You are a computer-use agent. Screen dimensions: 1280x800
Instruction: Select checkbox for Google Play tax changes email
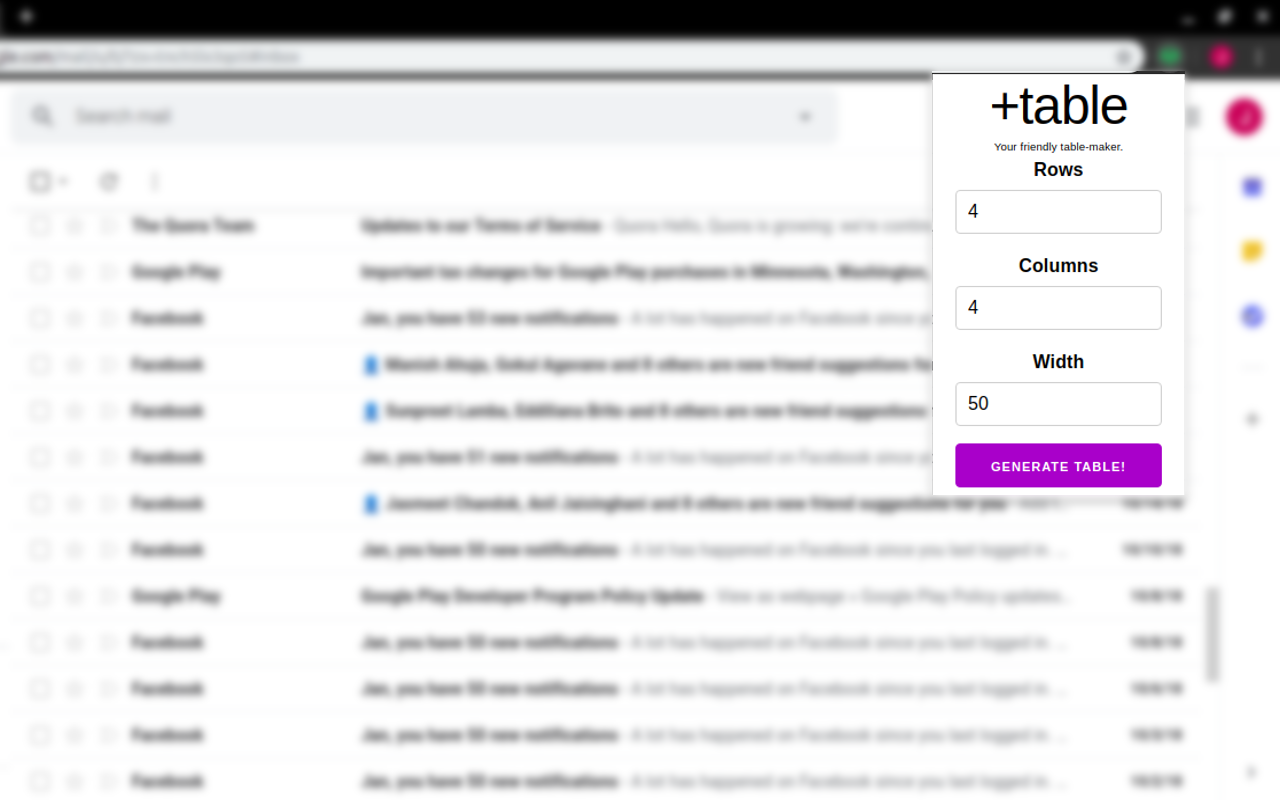click(x=39, y=272)
